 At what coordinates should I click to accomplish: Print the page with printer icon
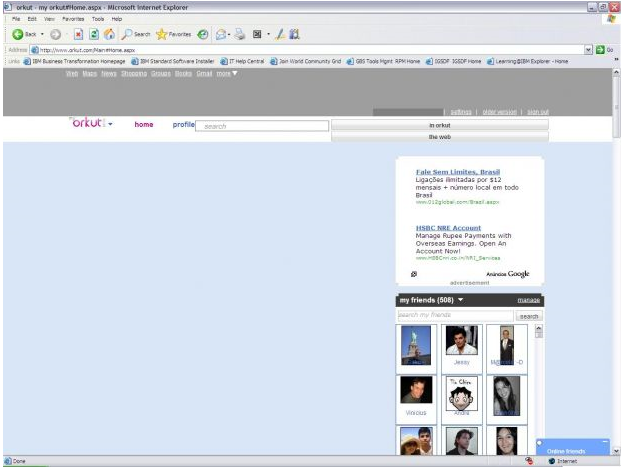click(240, 34)
